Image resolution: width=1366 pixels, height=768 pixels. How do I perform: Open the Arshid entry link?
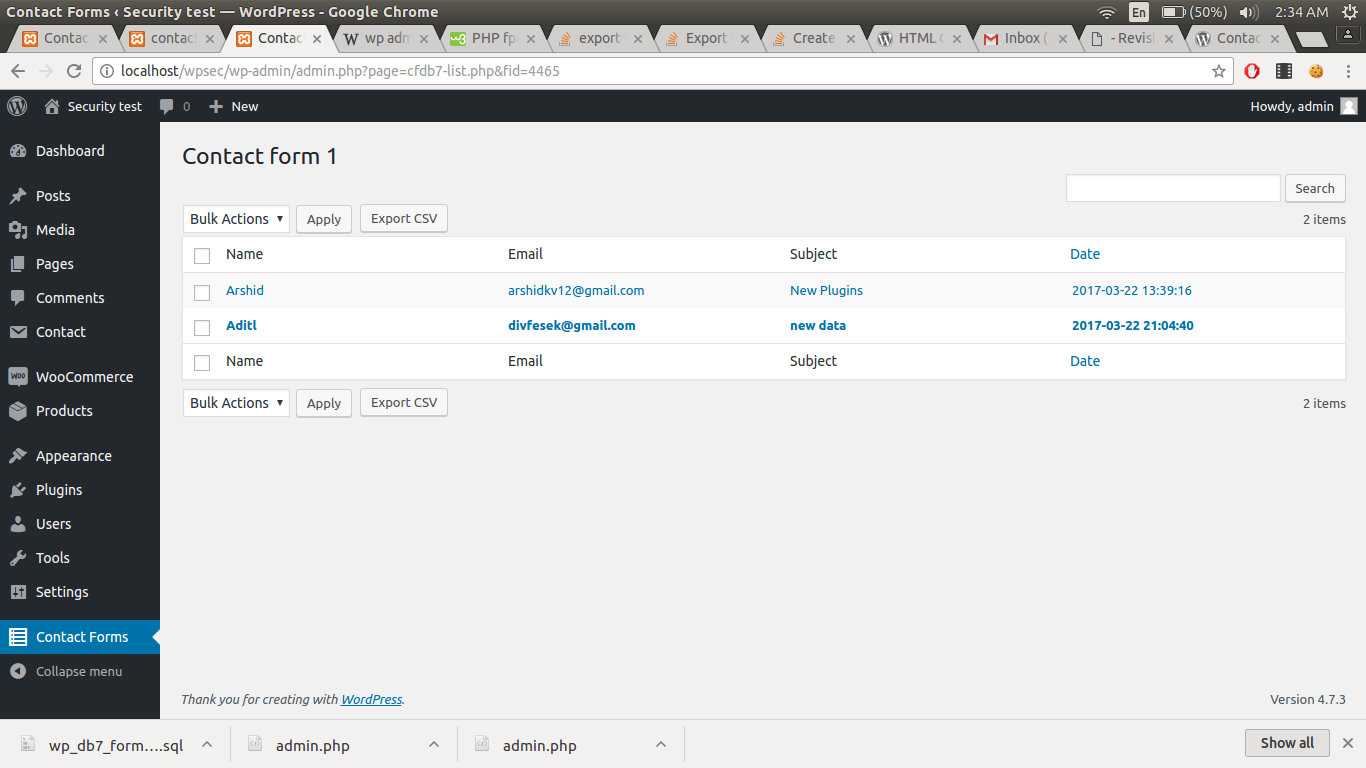(x=244, y=290)
